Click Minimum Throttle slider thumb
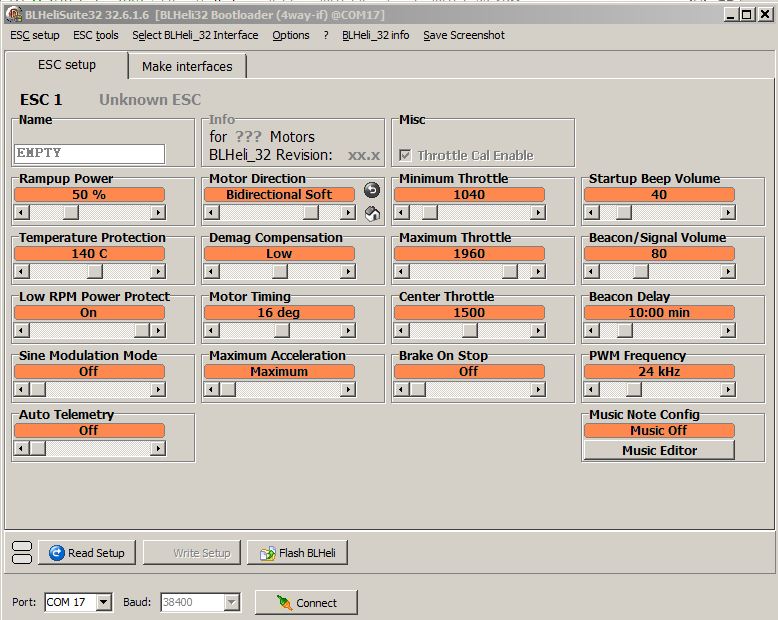 (x=430, y=212)
